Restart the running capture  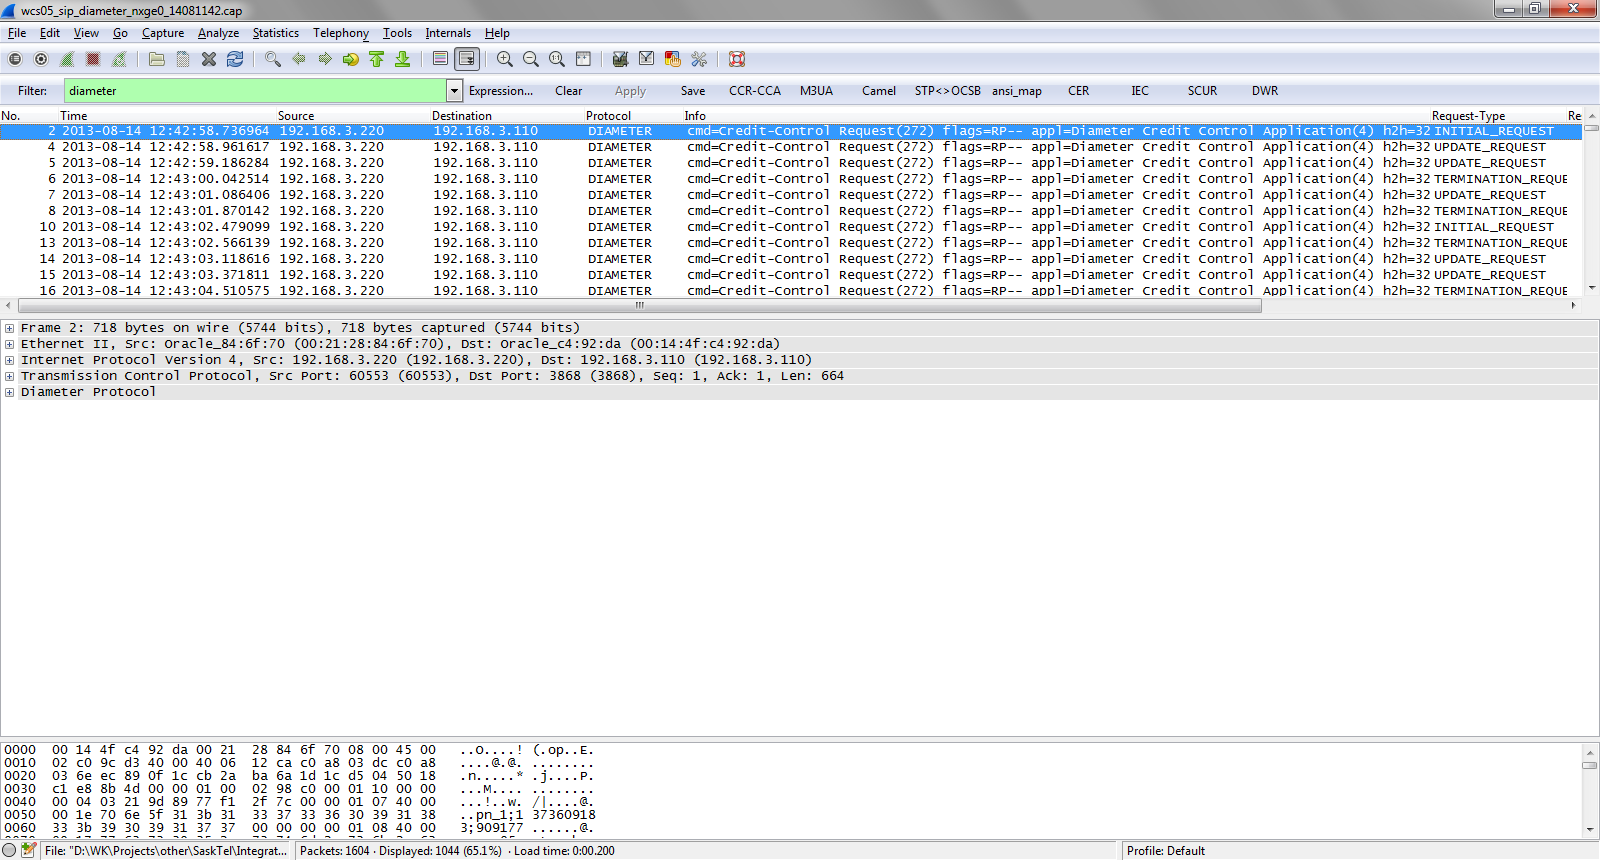point(119,59)
